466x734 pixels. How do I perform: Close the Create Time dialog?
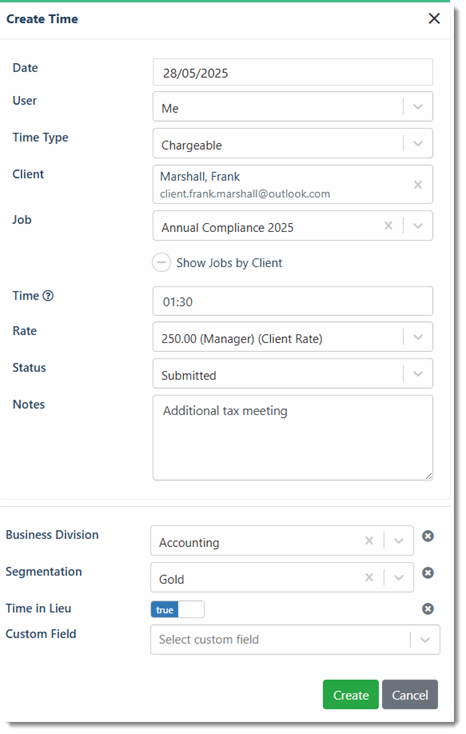(x=434, y=18)
